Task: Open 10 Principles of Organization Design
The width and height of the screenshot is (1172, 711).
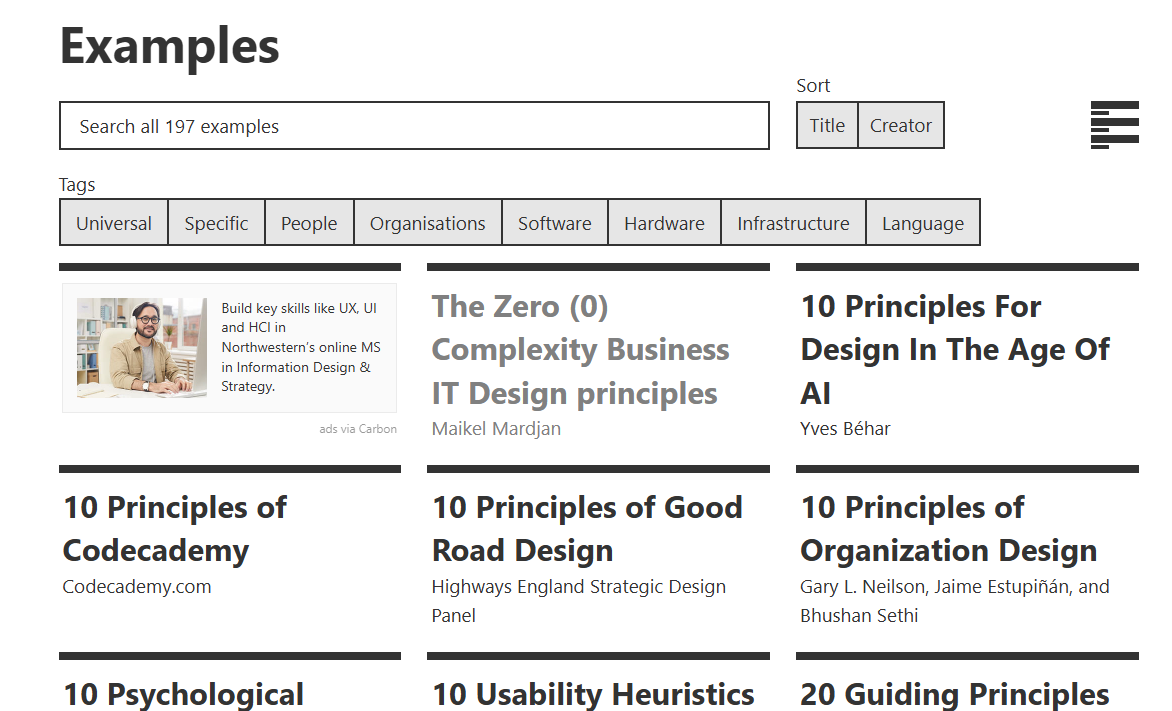Action: [948, 529]
